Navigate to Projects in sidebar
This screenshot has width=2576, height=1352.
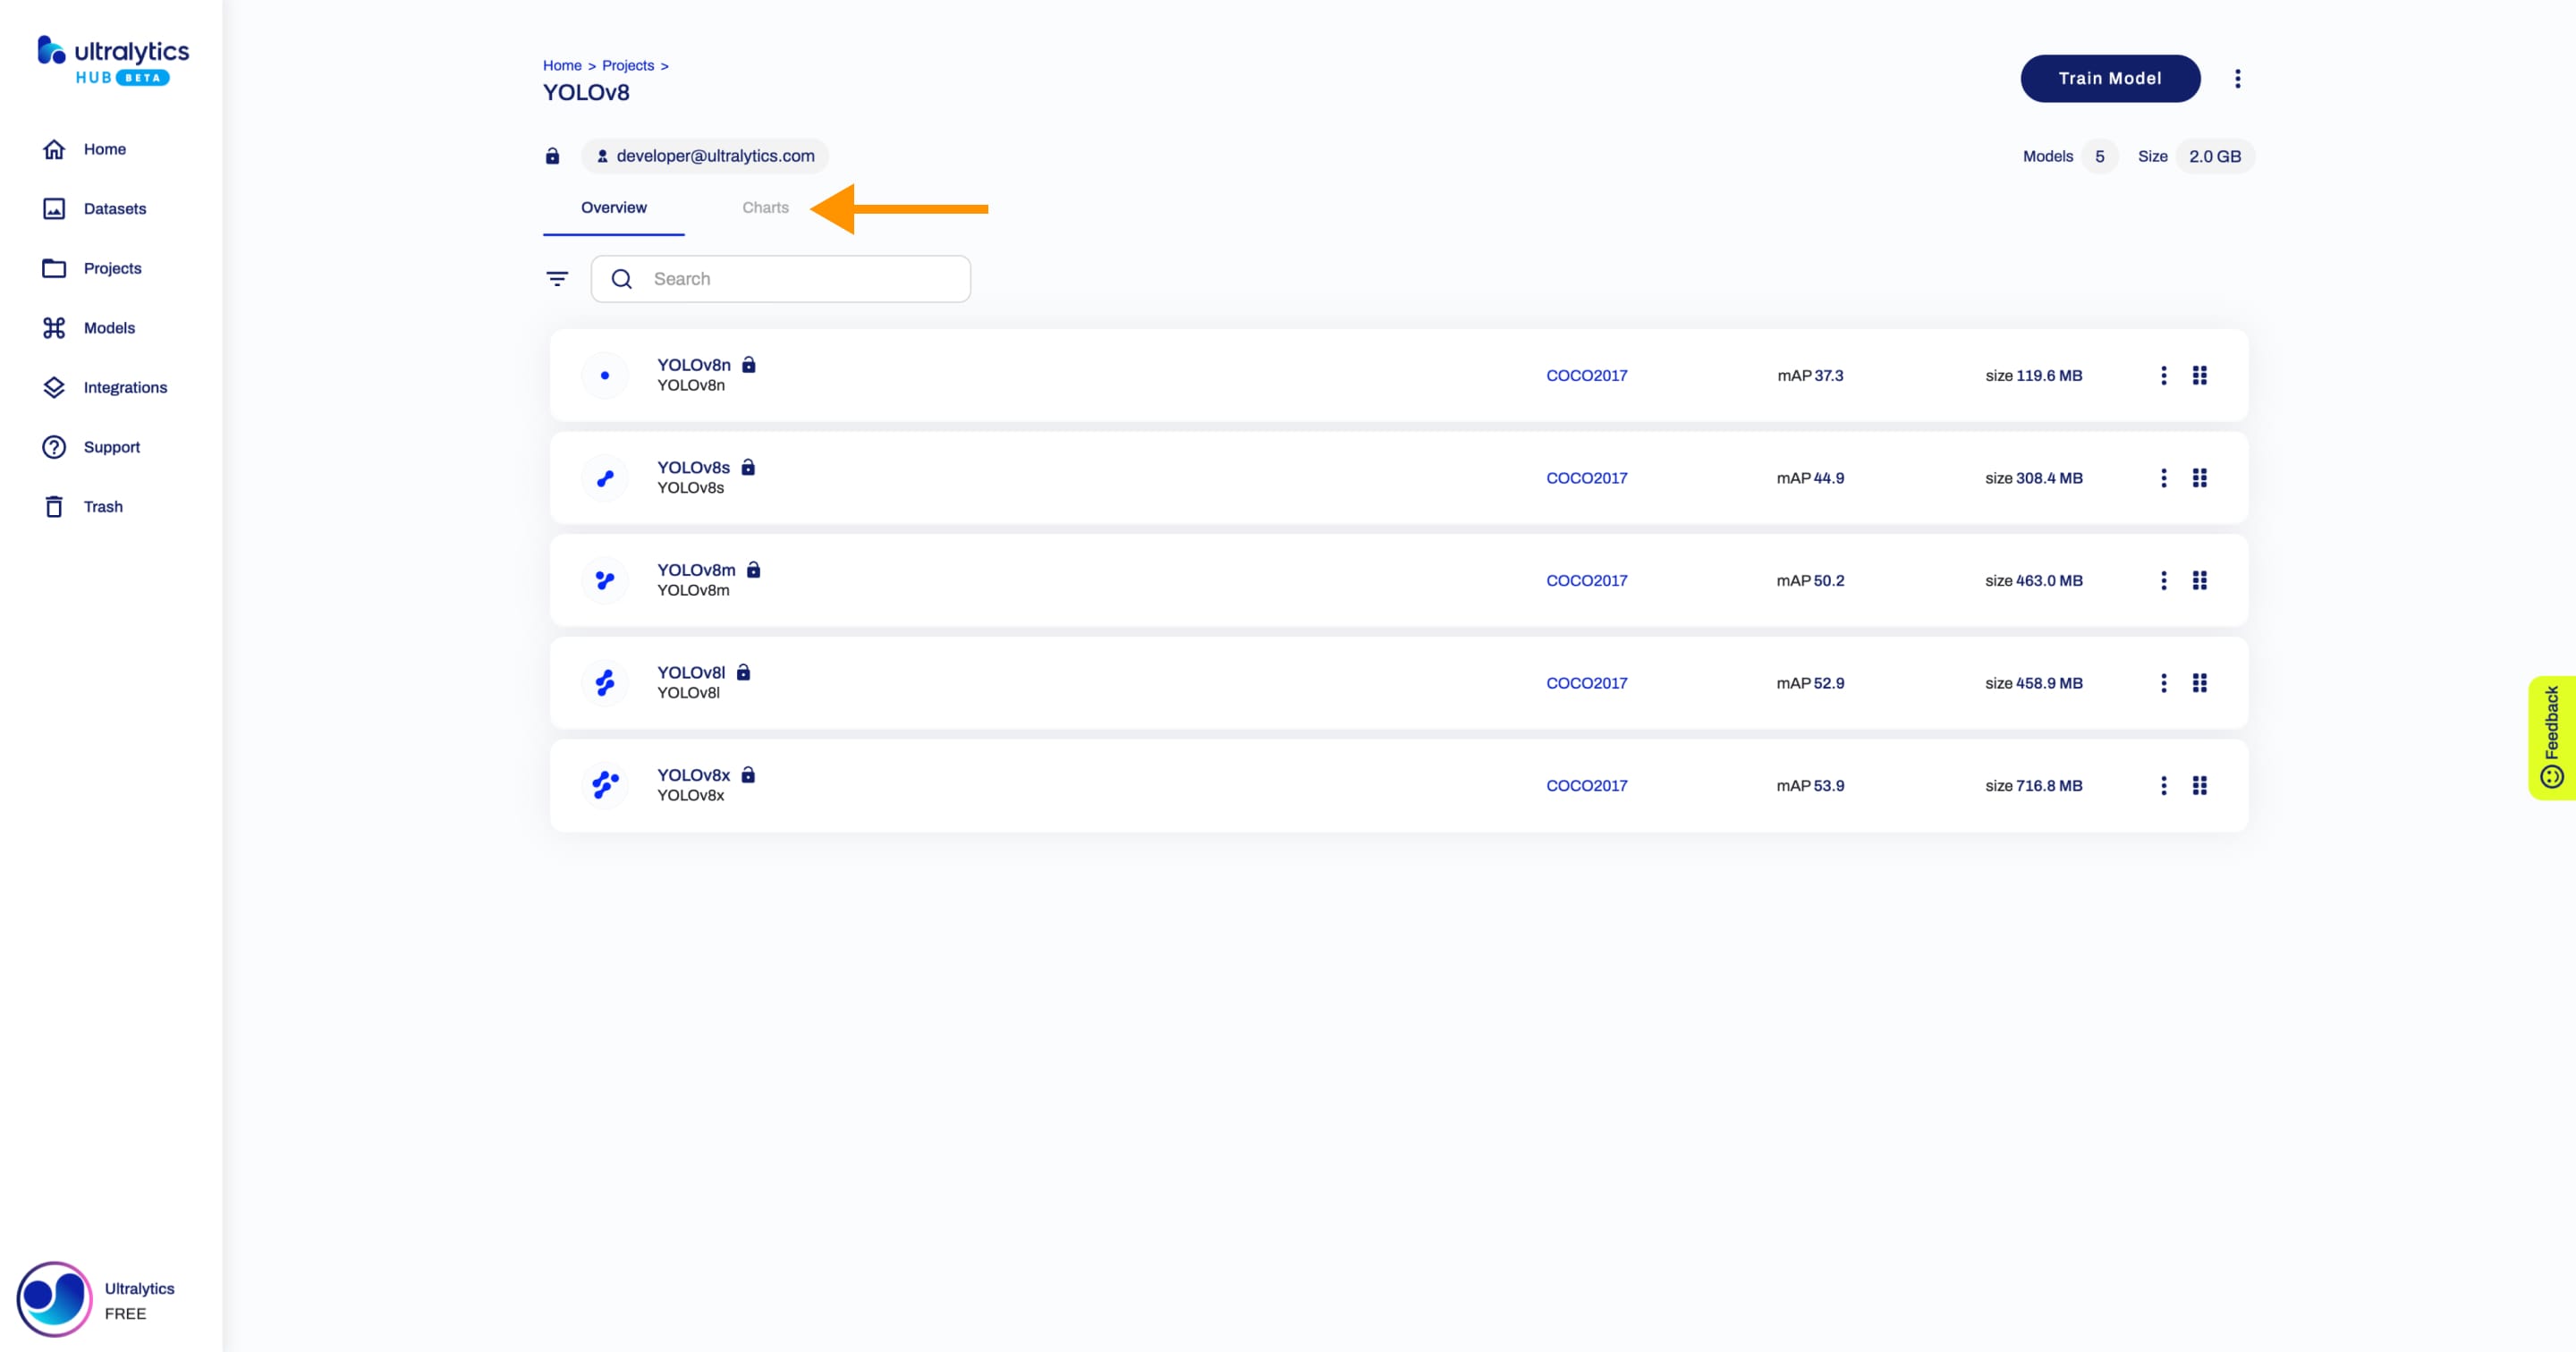113,267
